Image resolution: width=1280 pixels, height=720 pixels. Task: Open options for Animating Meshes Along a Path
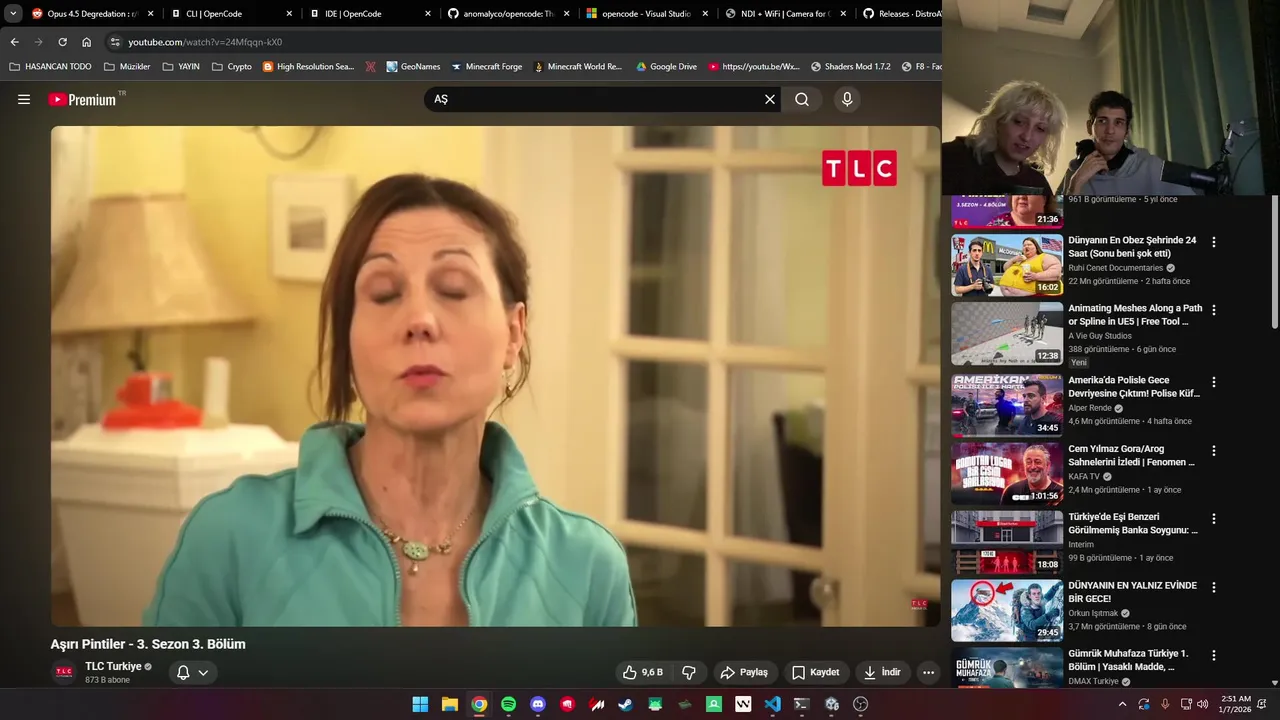1214,310
